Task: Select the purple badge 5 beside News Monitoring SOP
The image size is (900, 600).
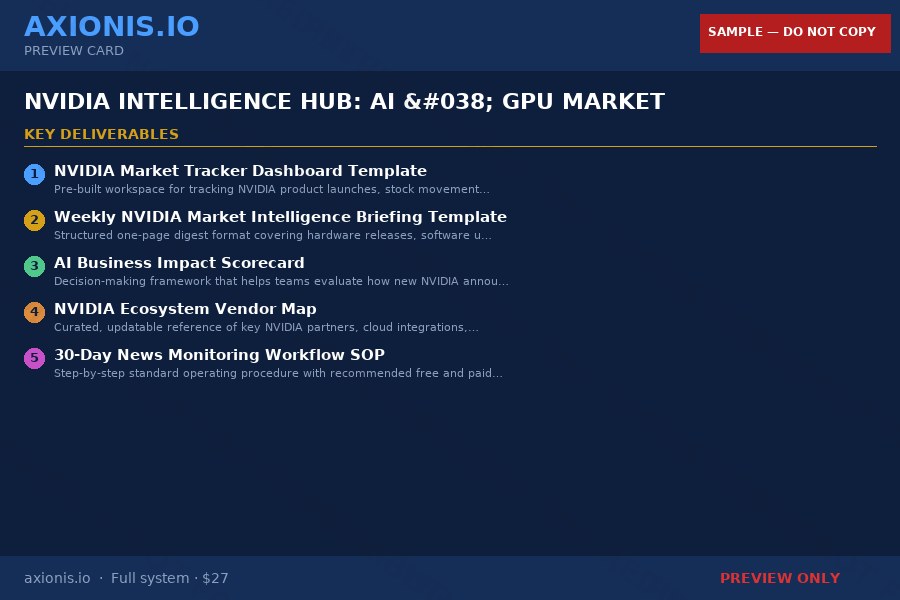Action: pyautogui.click(x=34, y=358)
